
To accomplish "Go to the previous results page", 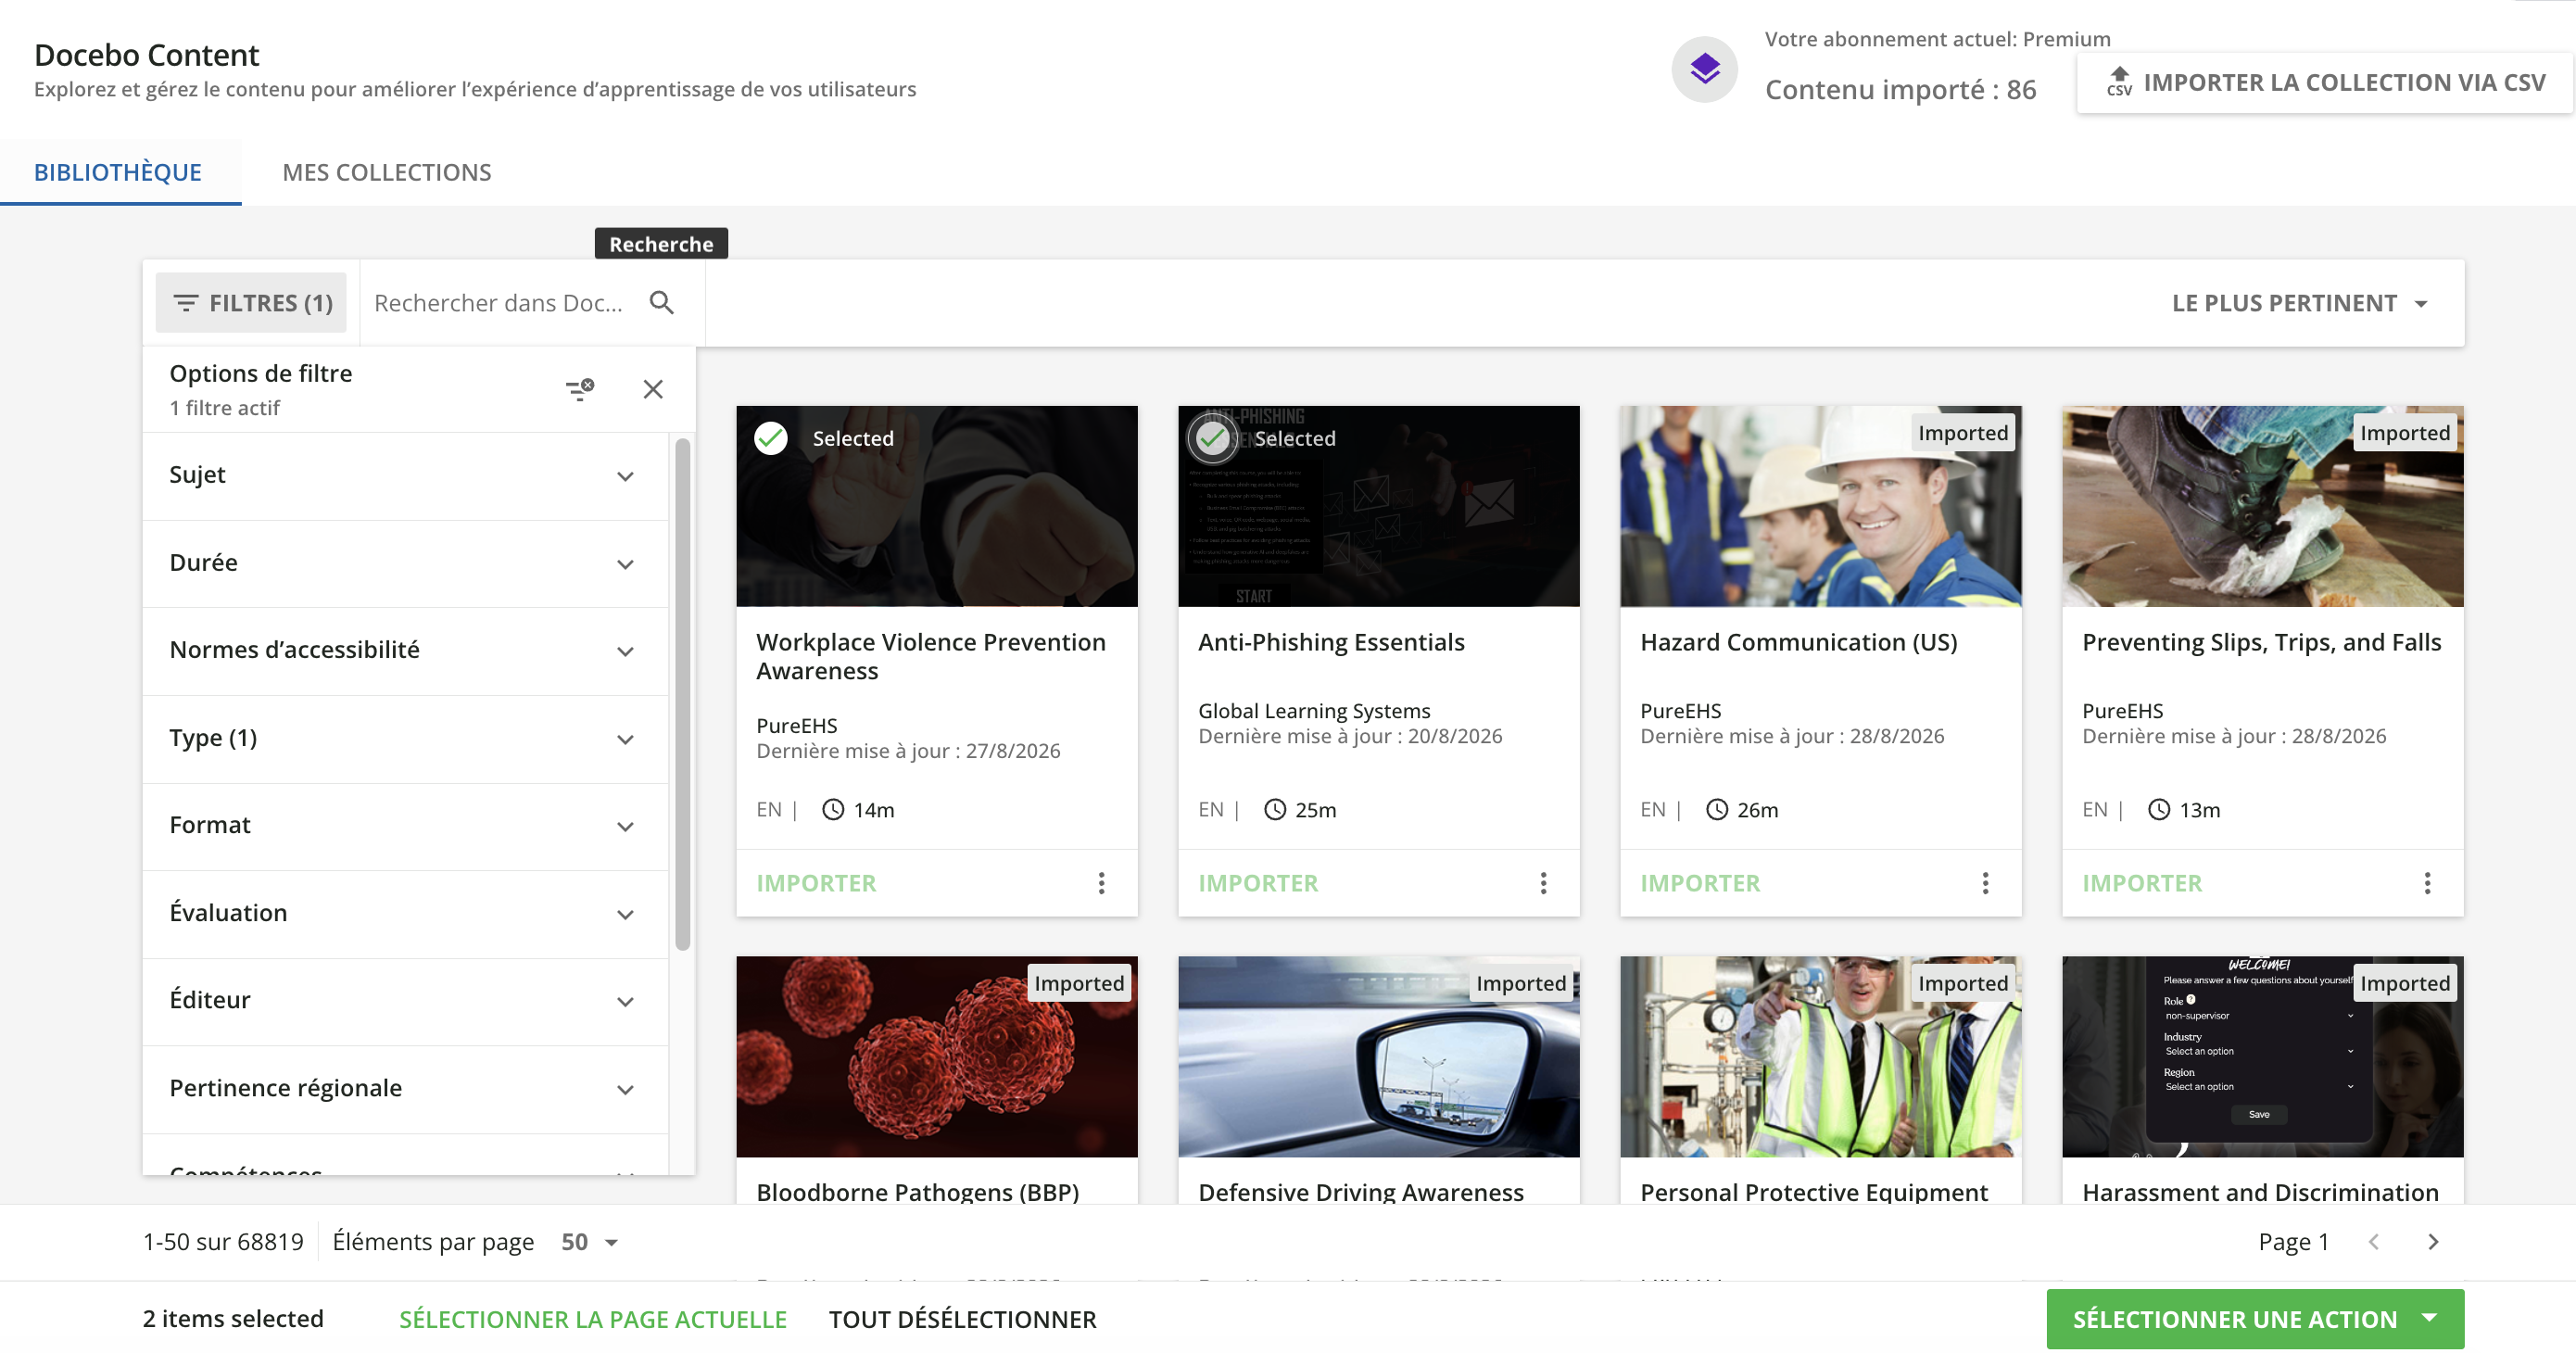I will [2373, 1242].
